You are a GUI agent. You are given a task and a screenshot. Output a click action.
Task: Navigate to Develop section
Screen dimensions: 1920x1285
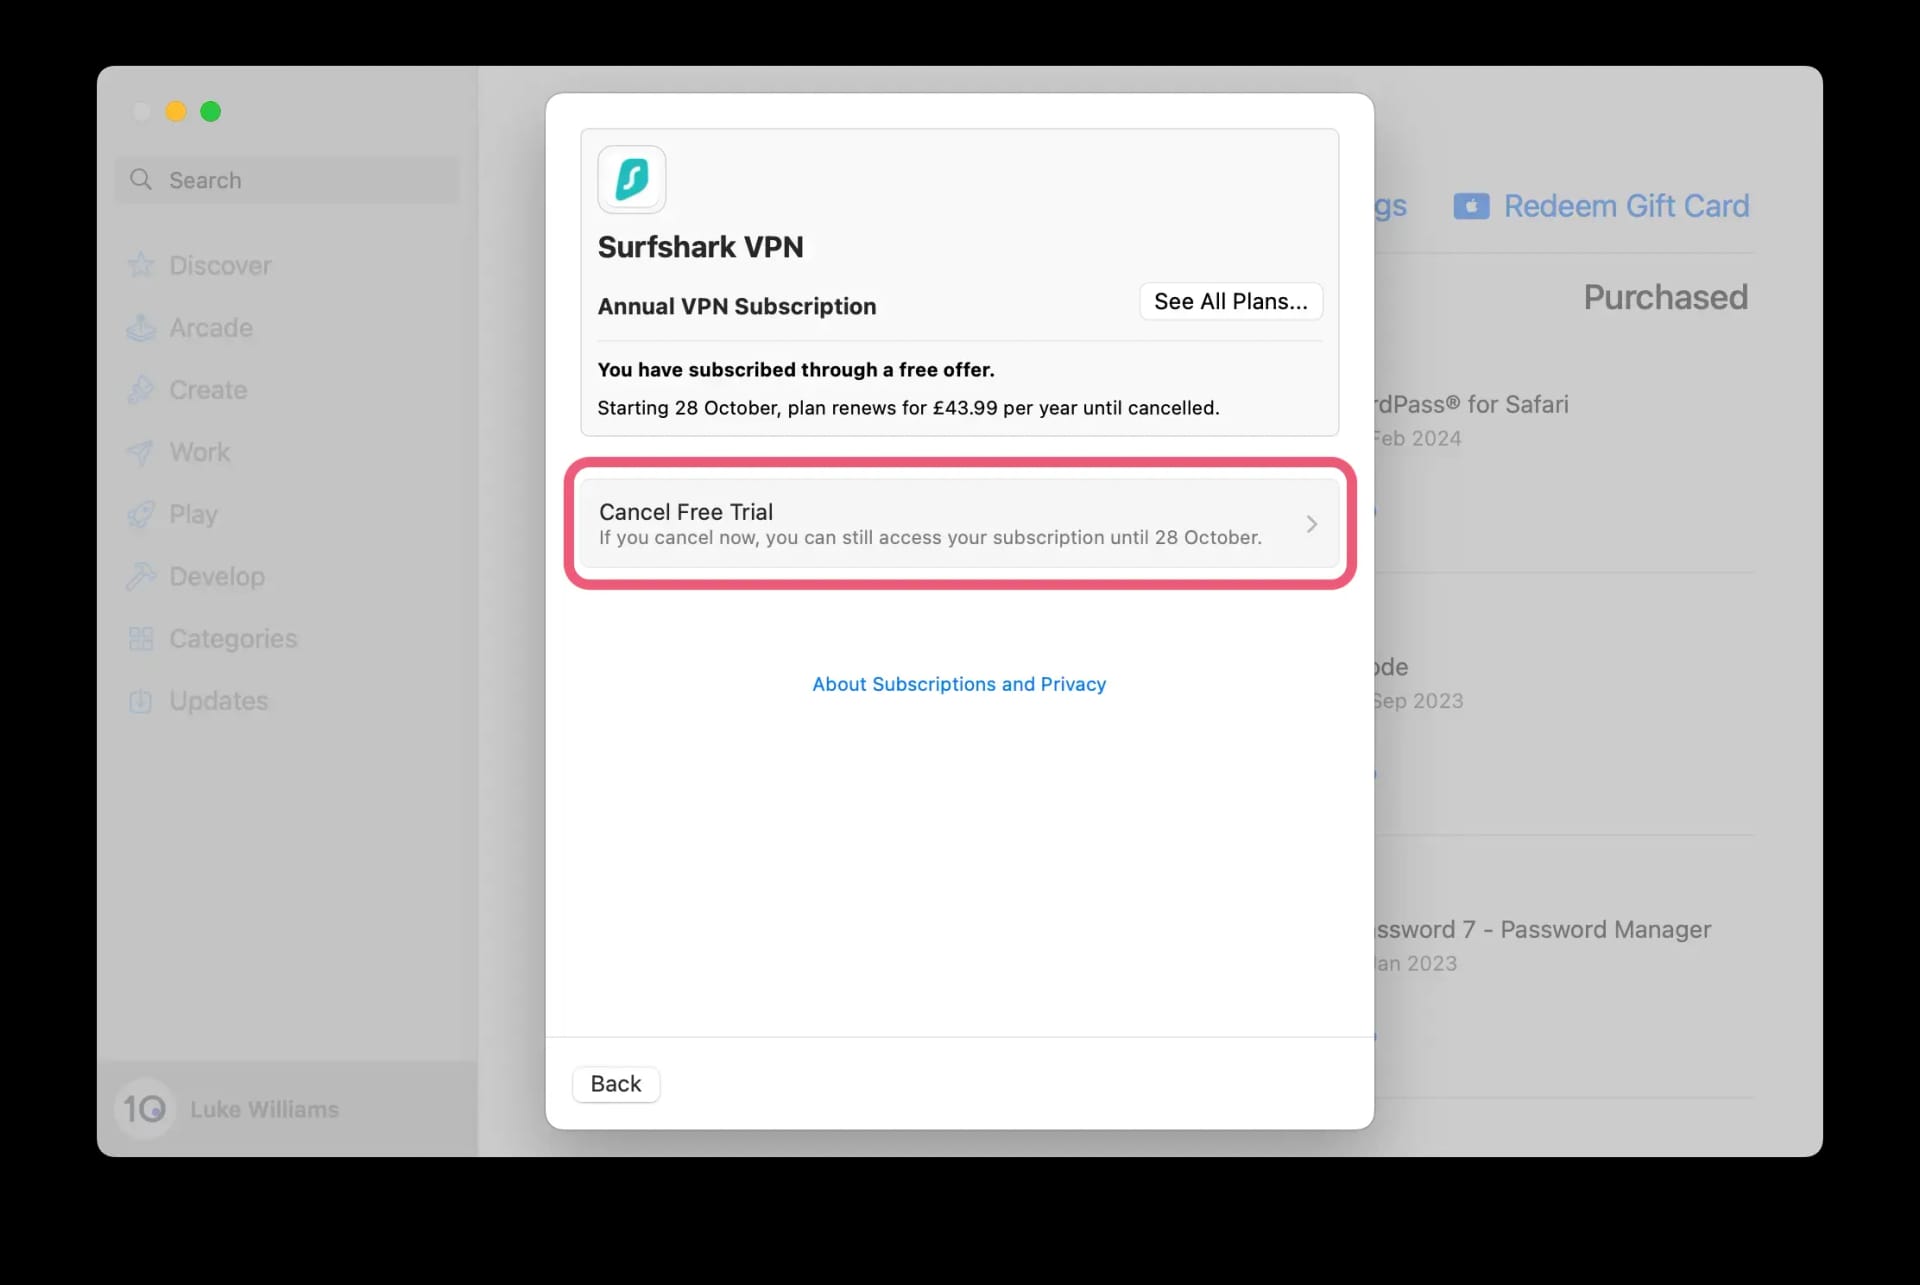pos(217,575)
